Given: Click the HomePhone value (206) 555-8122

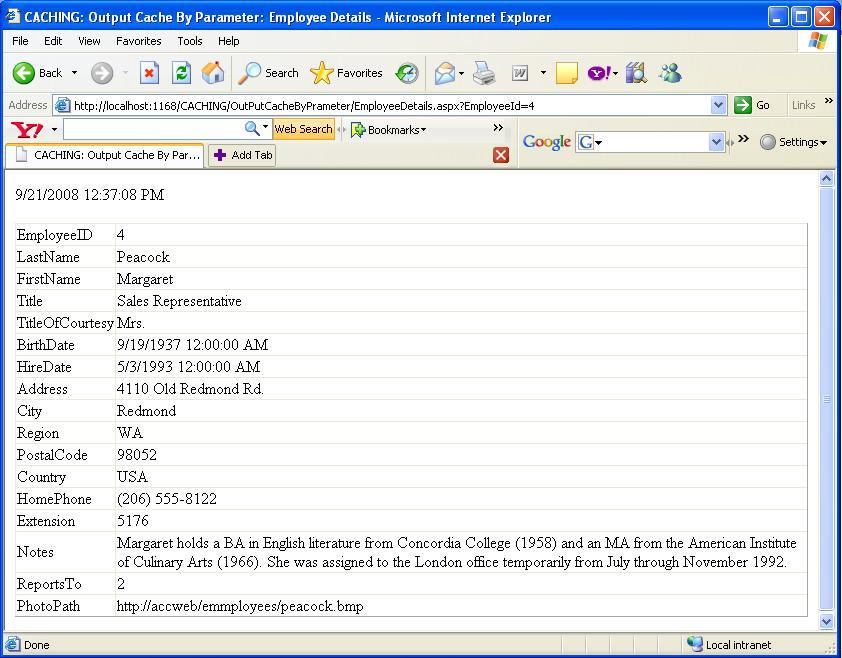Looking at the screenshot, I should [x=167, y=499].
